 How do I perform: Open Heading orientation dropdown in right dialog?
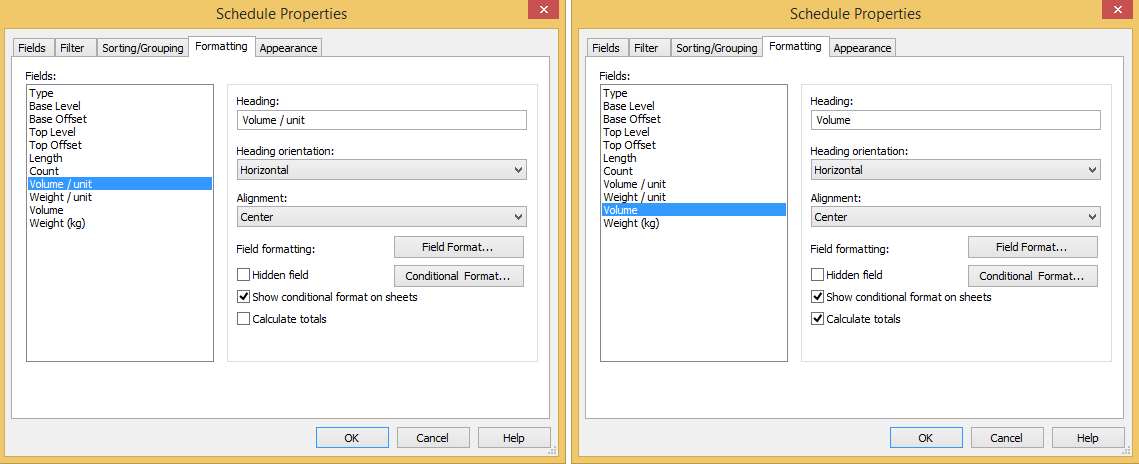point(955,170)
